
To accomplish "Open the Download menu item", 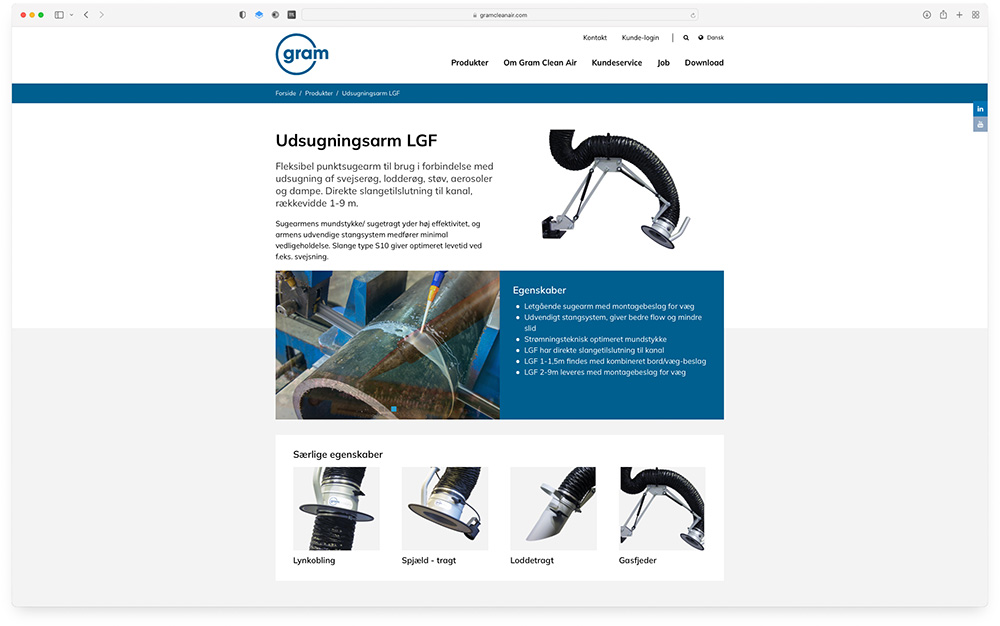I will coord(704,62).
